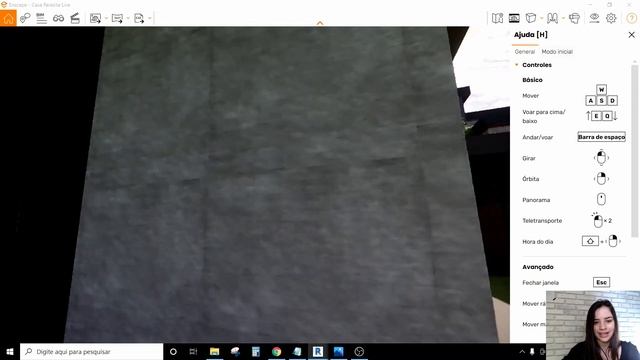
Task: Click the taskbar search field
Action: point(91,351)
